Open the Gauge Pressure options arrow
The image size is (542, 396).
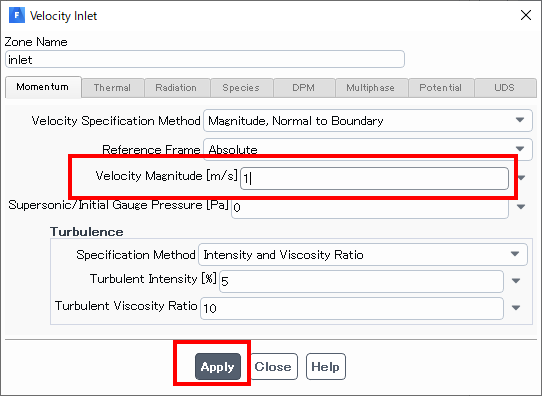click(x=521, y=207)
